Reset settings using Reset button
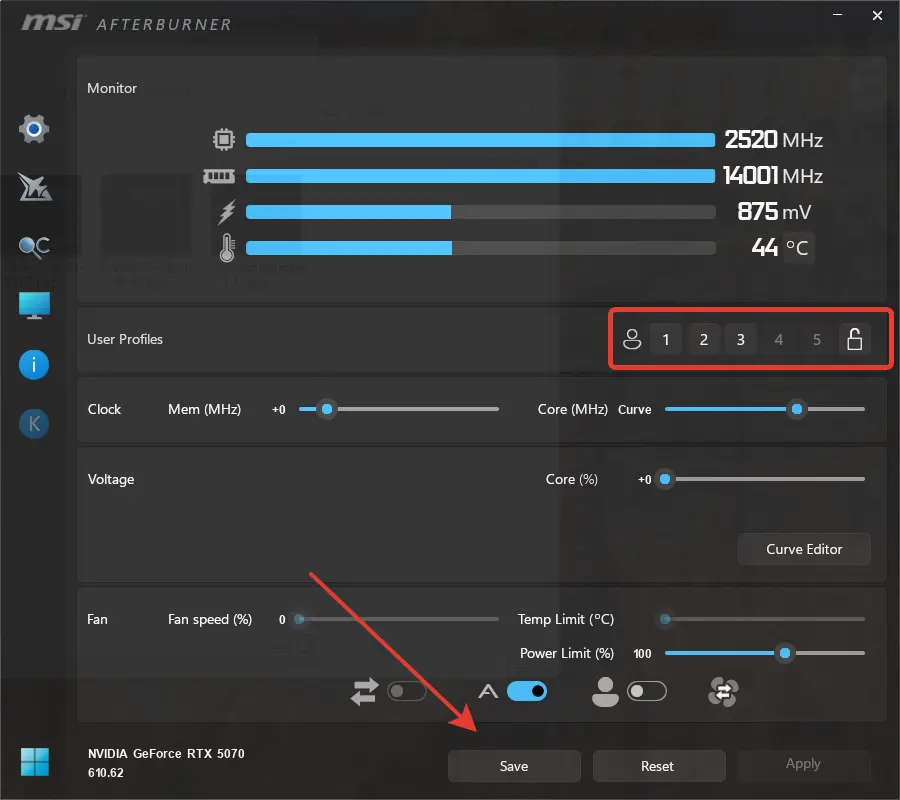 click(x=658, y=766)
